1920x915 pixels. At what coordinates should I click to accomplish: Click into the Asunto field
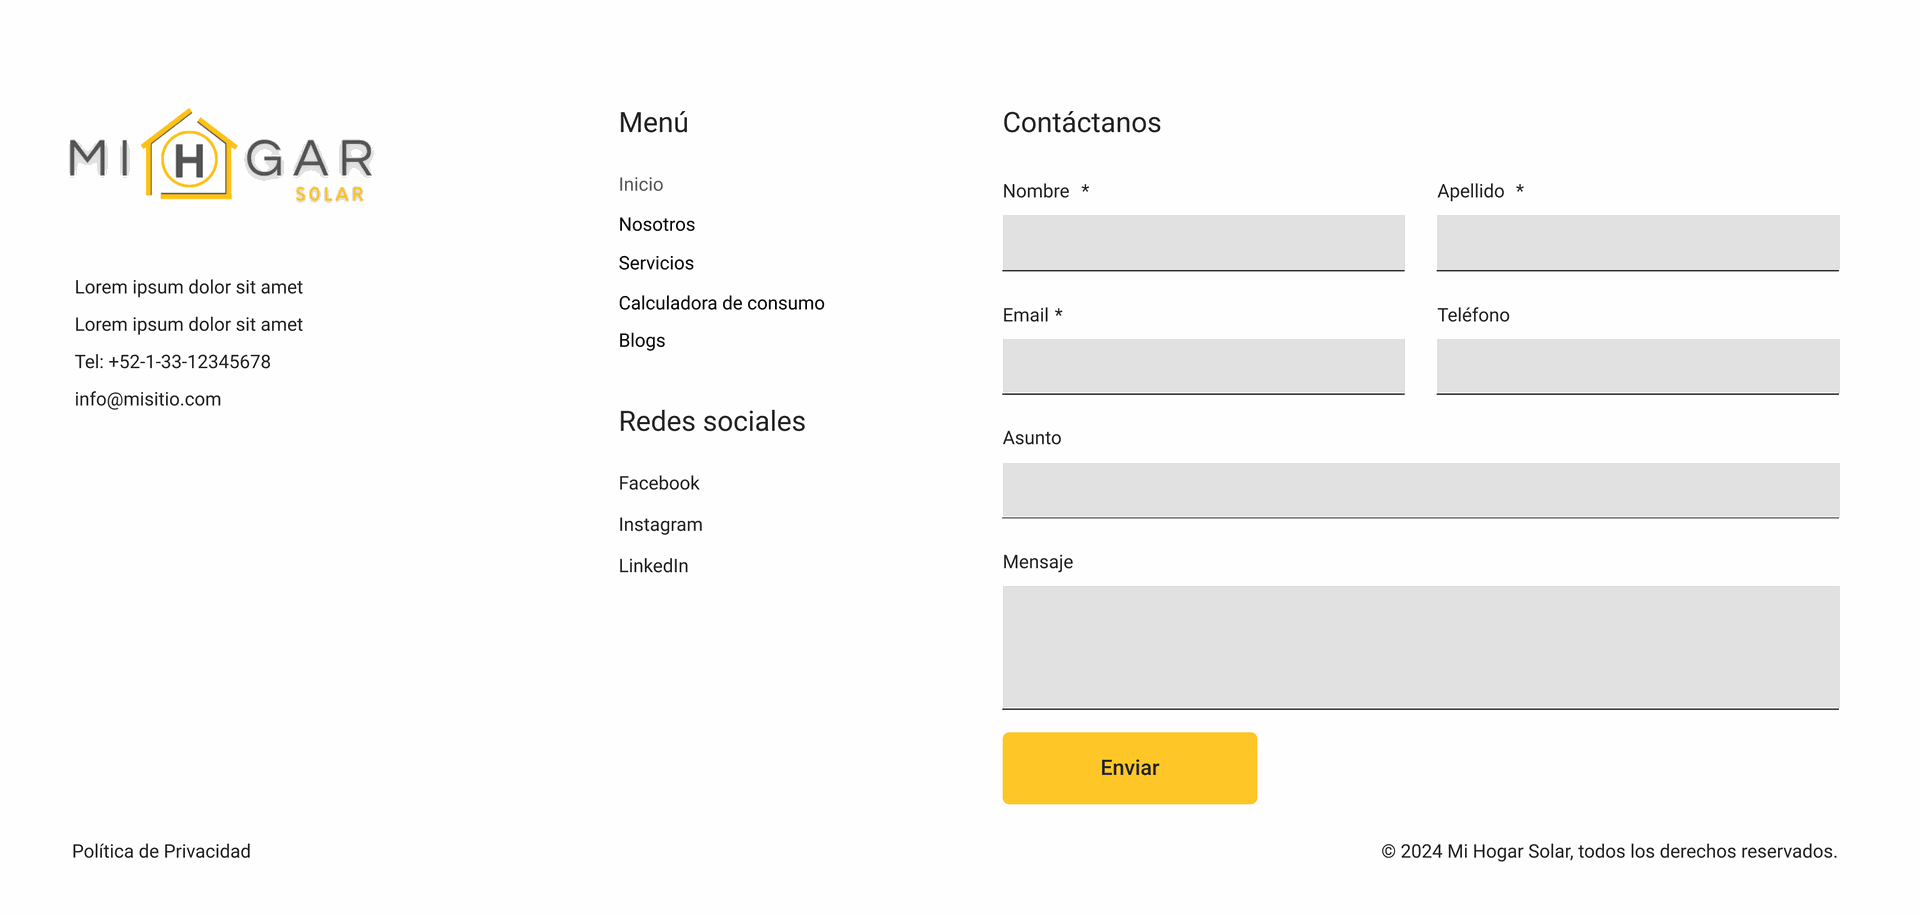tap(1421, 491)
